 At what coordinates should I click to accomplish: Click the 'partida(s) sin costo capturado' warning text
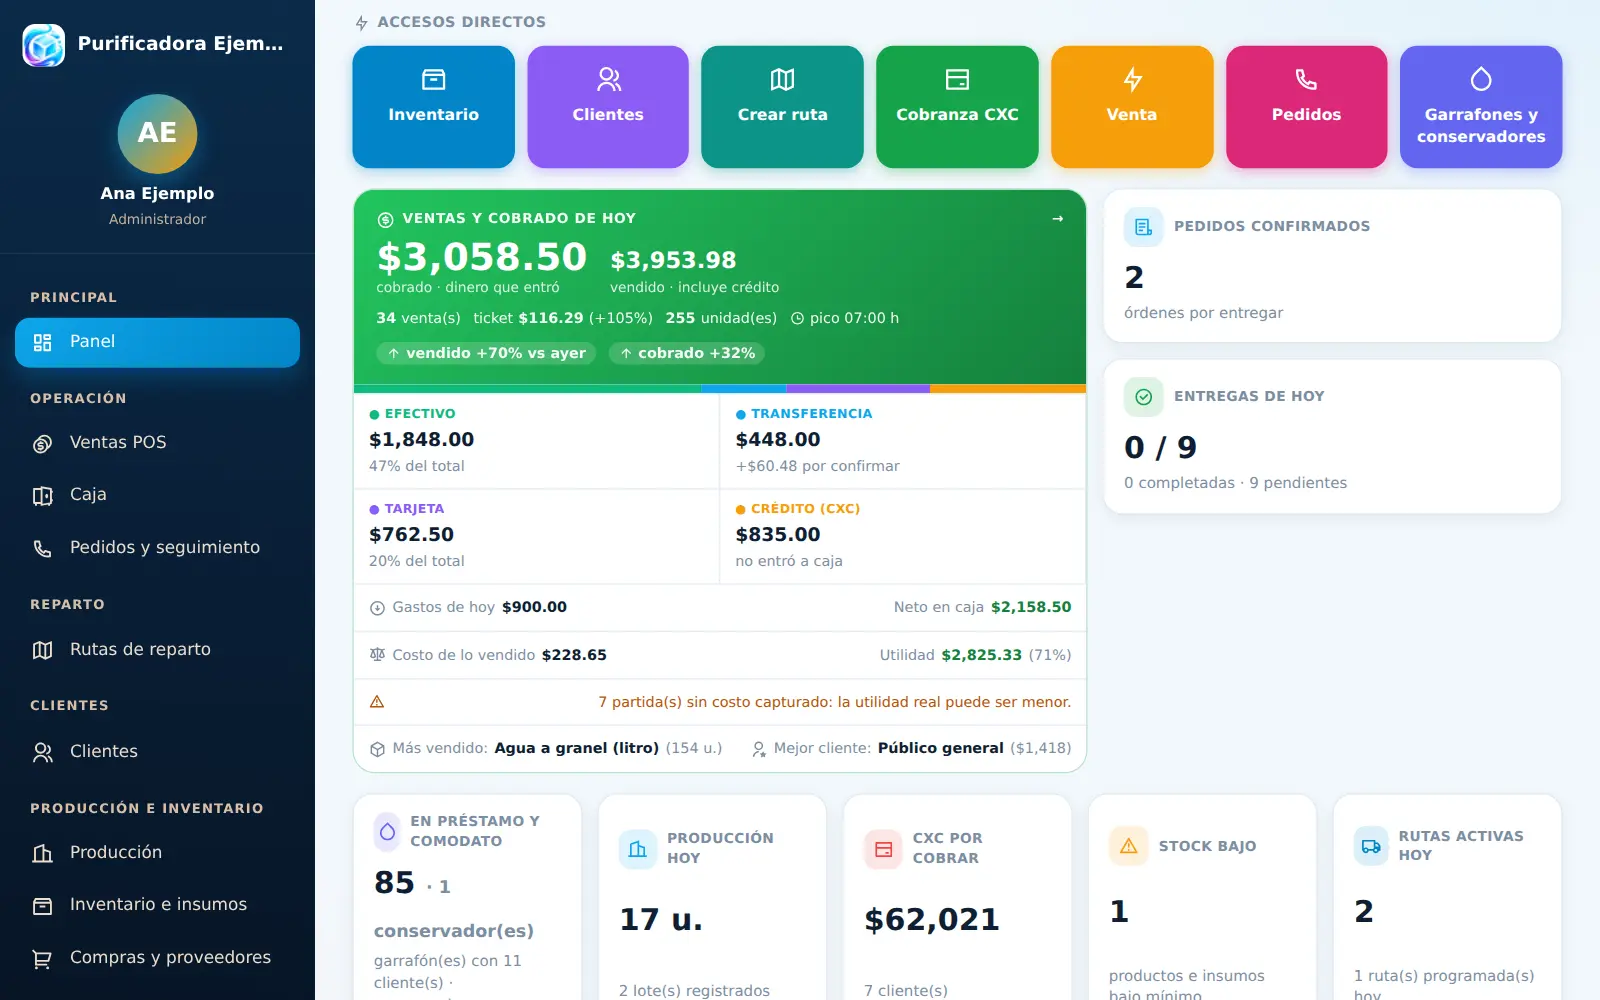835,702
